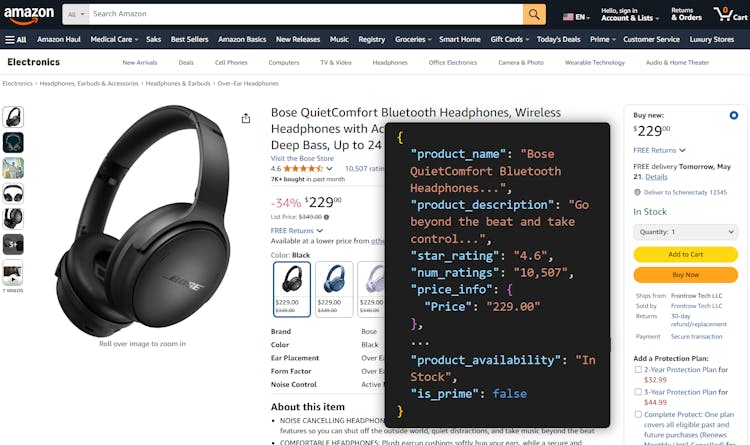This screenshot has height=445, width=750.
Task: Open Frontrow Tech LLC sold by link
Action: [696, 306]
